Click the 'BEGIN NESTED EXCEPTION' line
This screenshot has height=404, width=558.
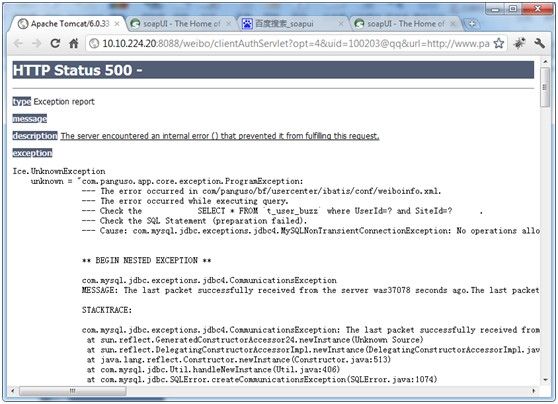pyautogui.click(x=147, y=261)
